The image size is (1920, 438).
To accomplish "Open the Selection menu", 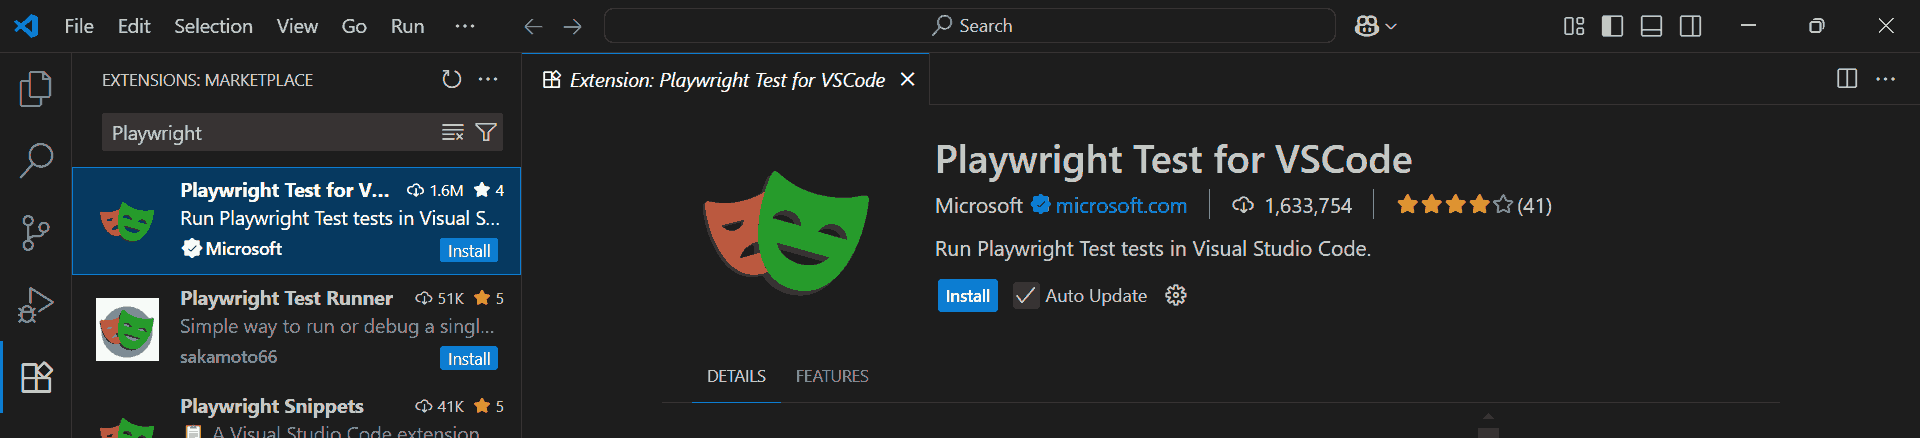I will tap(213, 26).
